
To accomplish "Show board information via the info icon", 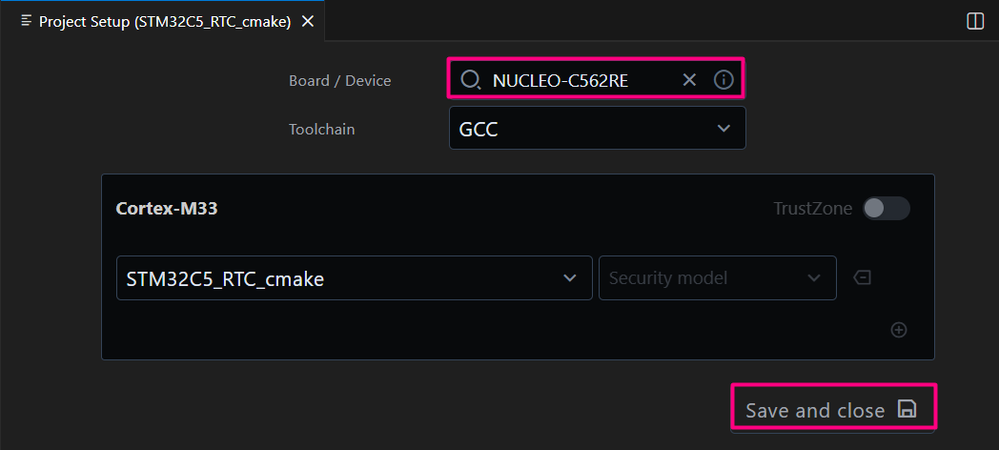I will click(x=724, y=80).
